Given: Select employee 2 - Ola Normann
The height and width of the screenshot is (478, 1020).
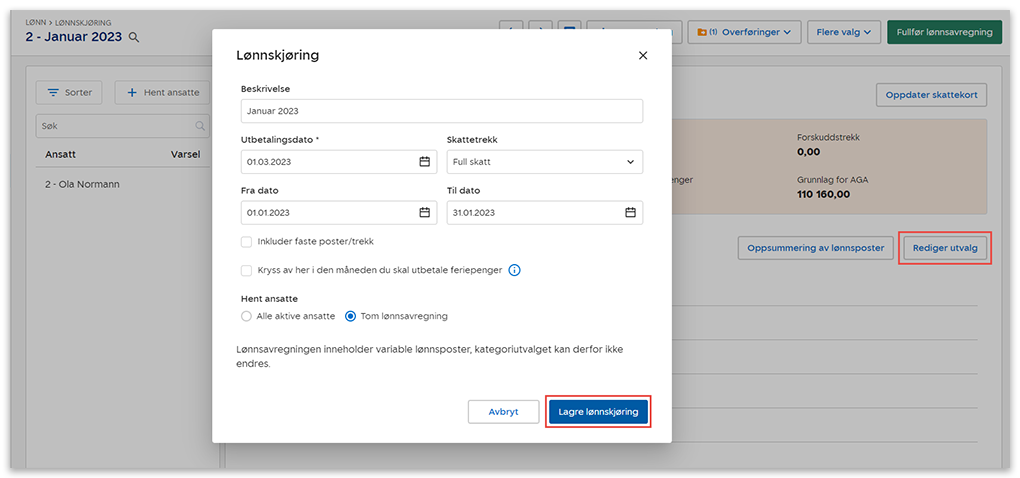Looking at the screenshot, I should point(83,185).
